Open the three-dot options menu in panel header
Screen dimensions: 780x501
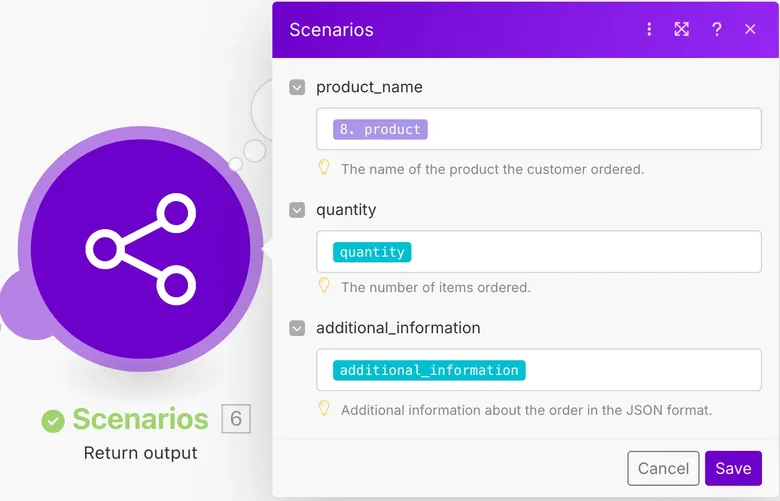click(x=649, y=29)
